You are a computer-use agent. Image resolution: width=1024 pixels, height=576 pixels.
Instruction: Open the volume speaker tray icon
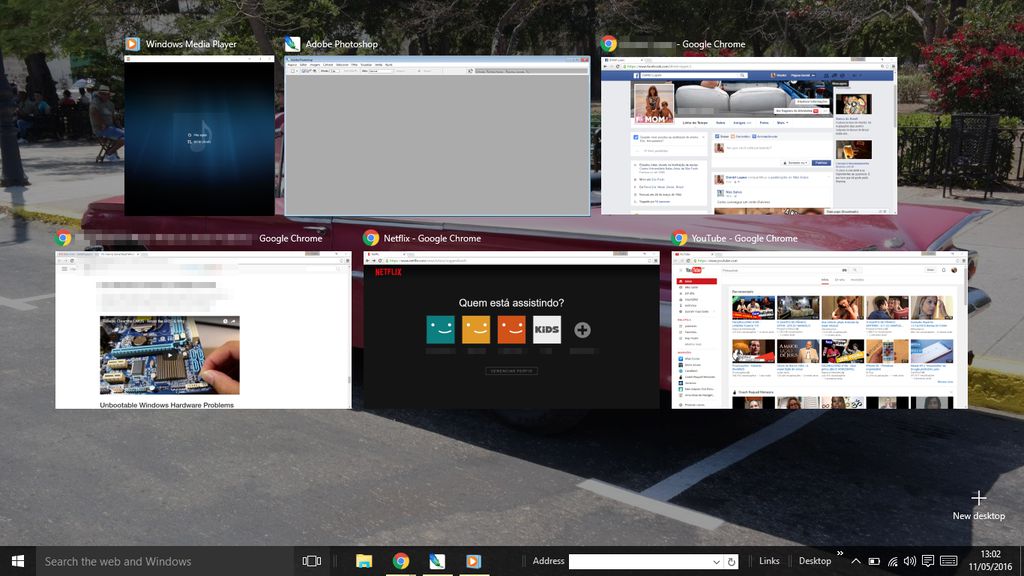click(910, 561)
